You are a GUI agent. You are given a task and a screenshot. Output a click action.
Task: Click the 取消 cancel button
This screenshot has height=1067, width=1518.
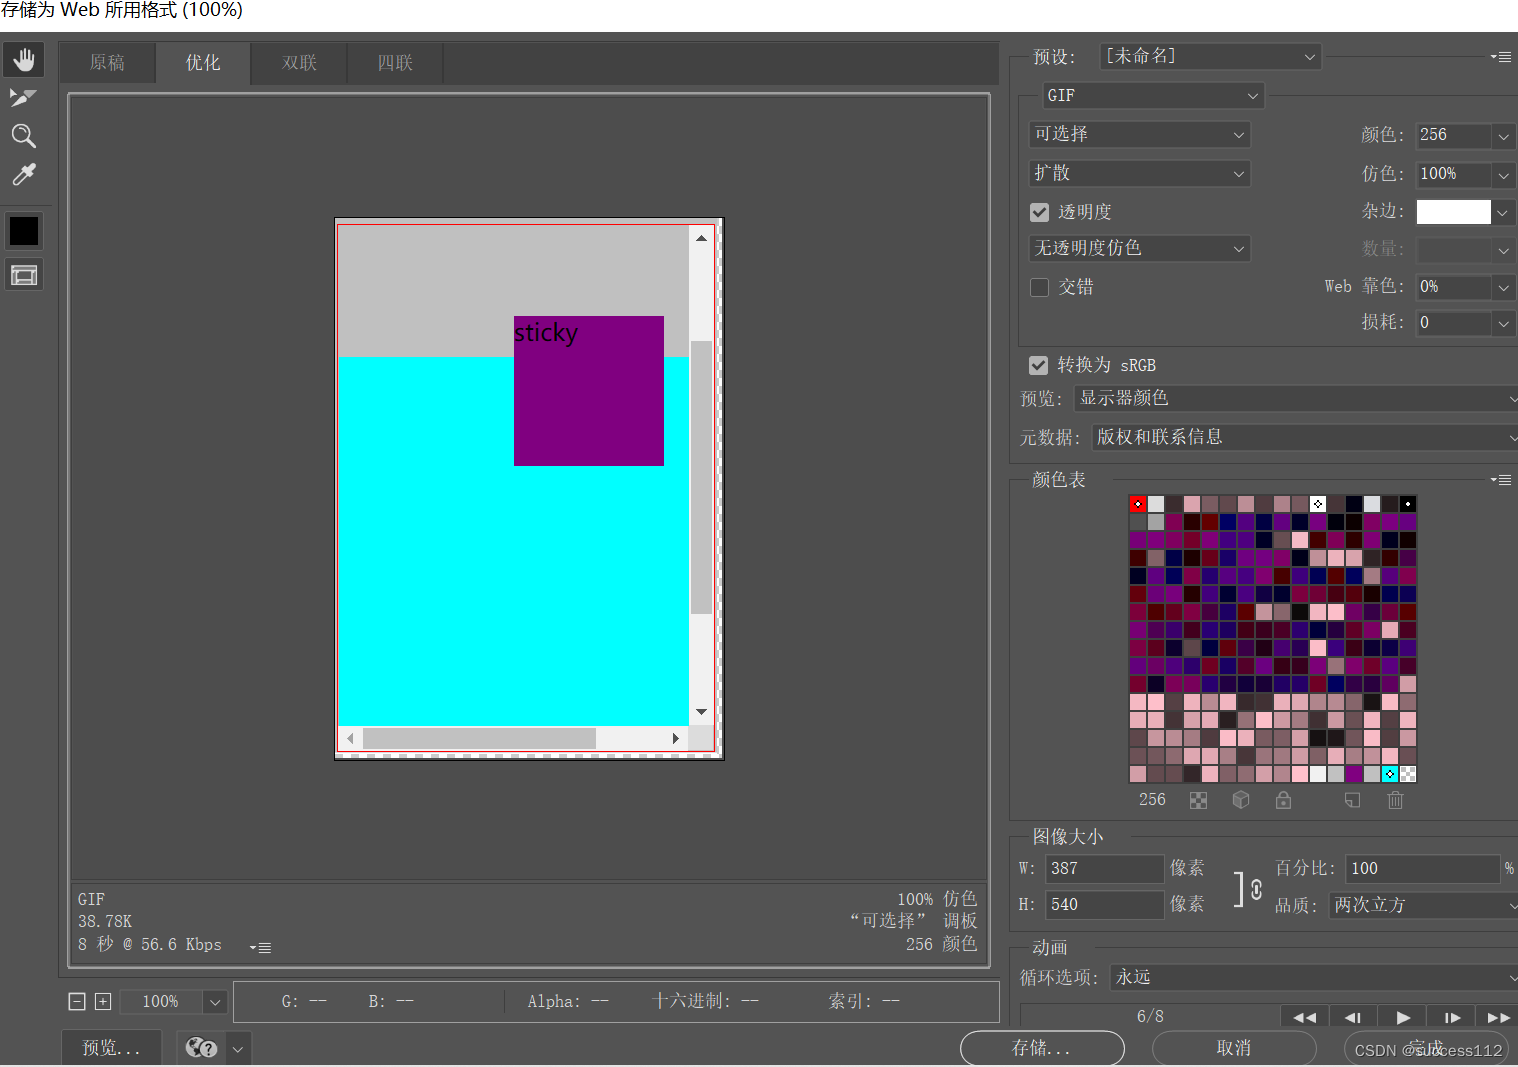tap(1234, 1048)
